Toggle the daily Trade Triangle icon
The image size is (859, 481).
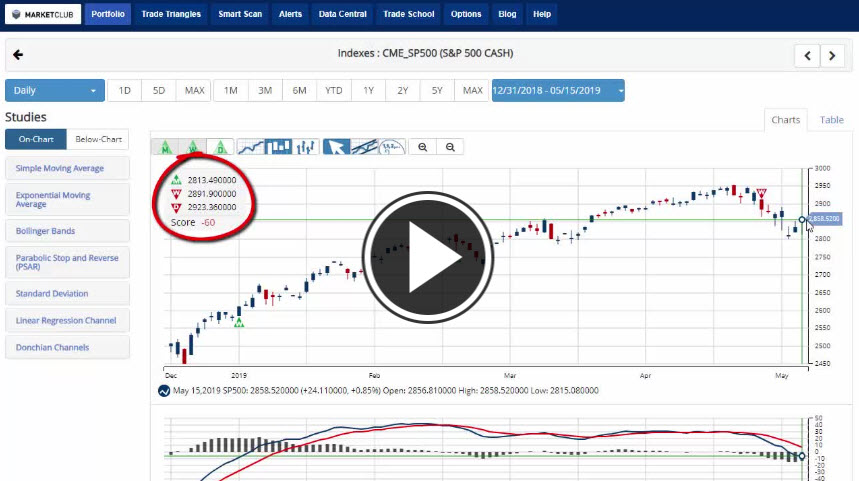(x=222, y=147)
